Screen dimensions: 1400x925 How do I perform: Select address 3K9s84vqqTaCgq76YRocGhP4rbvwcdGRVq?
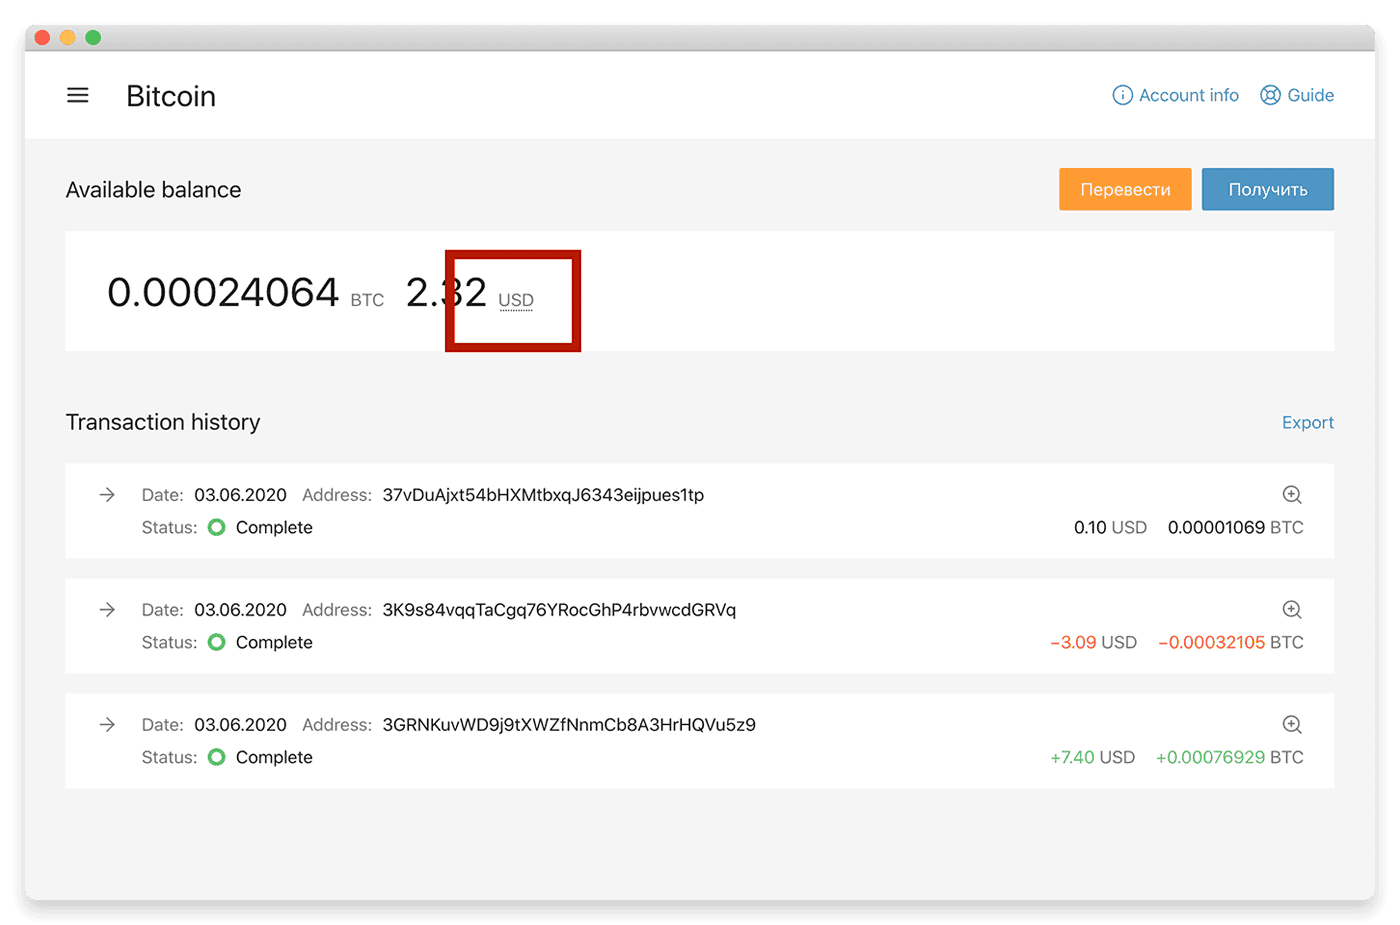pos(559,610)
